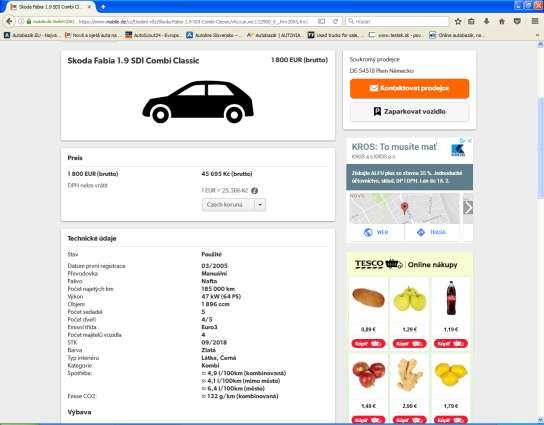Click the envelope icon on contact button

pos(374,88)
